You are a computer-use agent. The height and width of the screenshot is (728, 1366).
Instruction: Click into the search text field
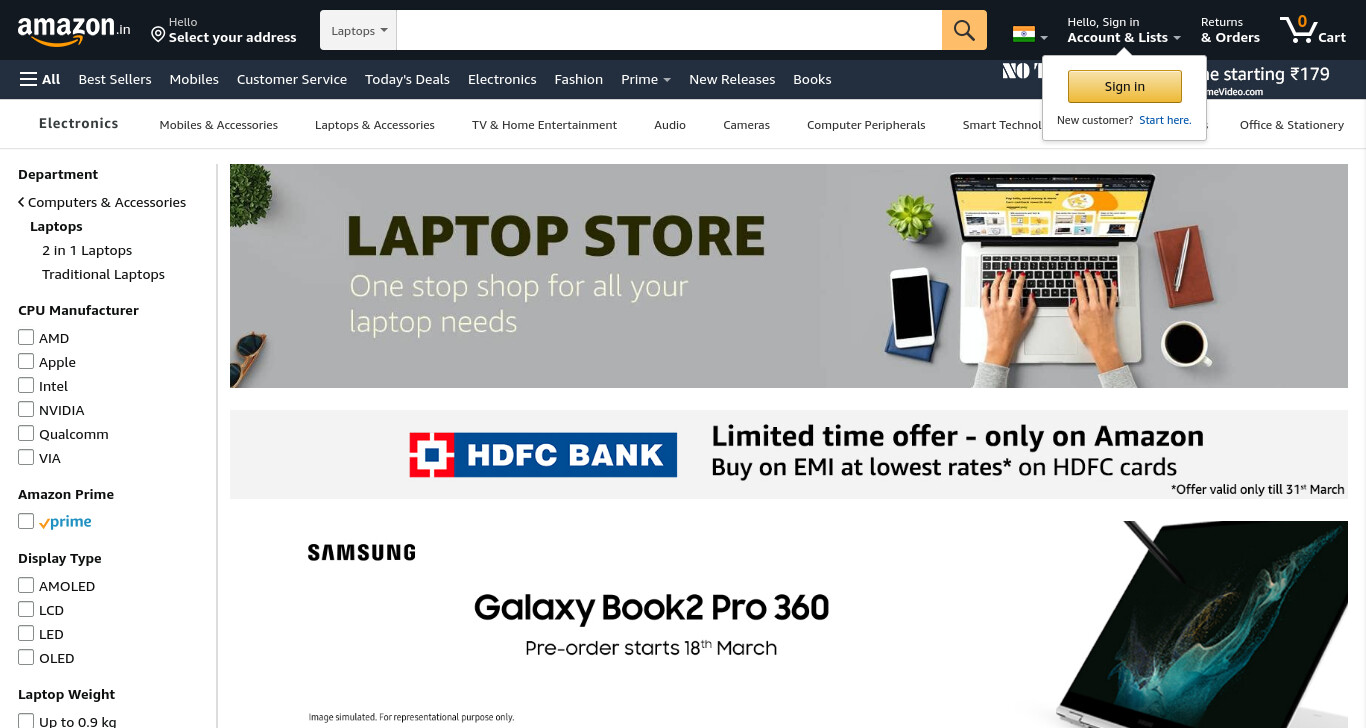pyautogui.click(x=669, y=30)
